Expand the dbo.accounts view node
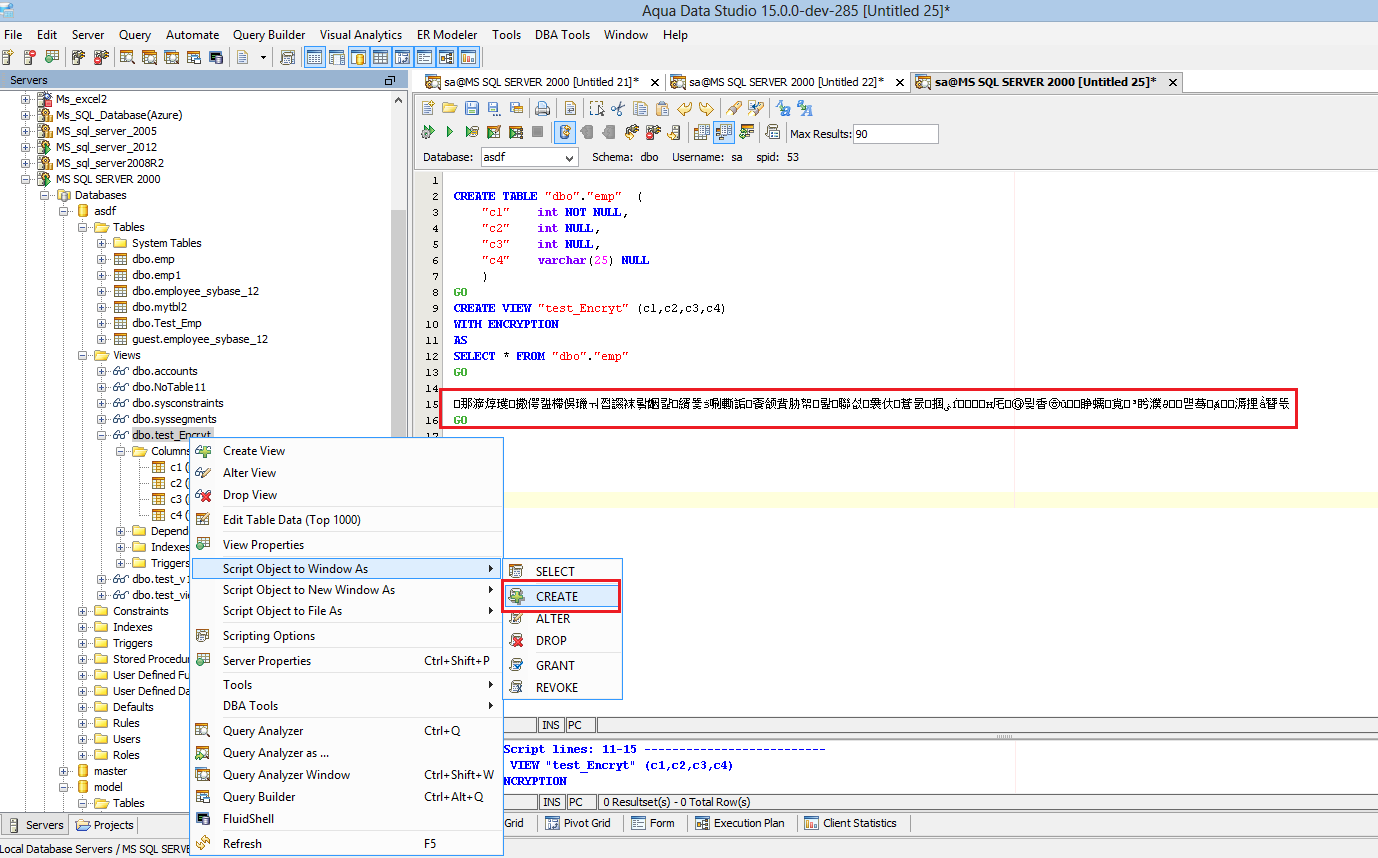Screen dimensions: 1378x858 click(x=102, y=371)
